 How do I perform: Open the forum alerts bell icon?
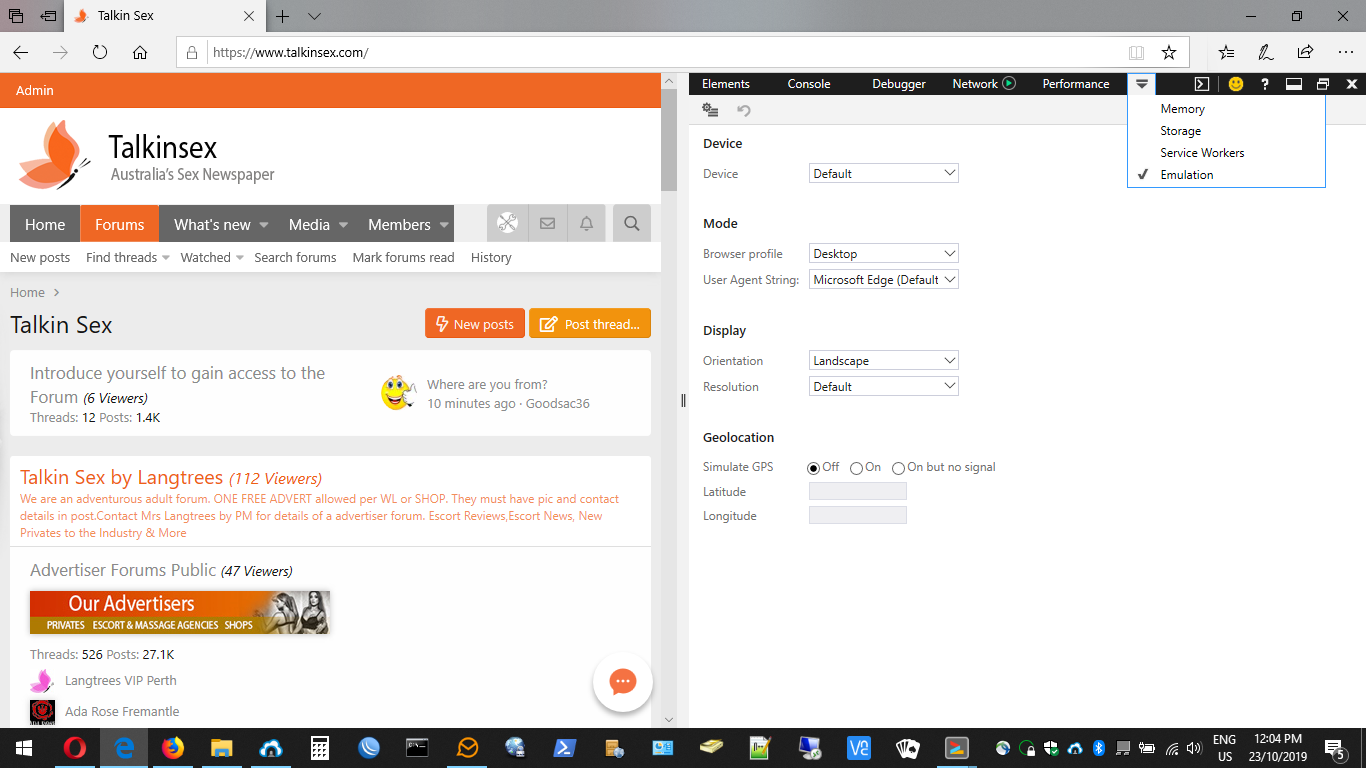click(587, 224)
